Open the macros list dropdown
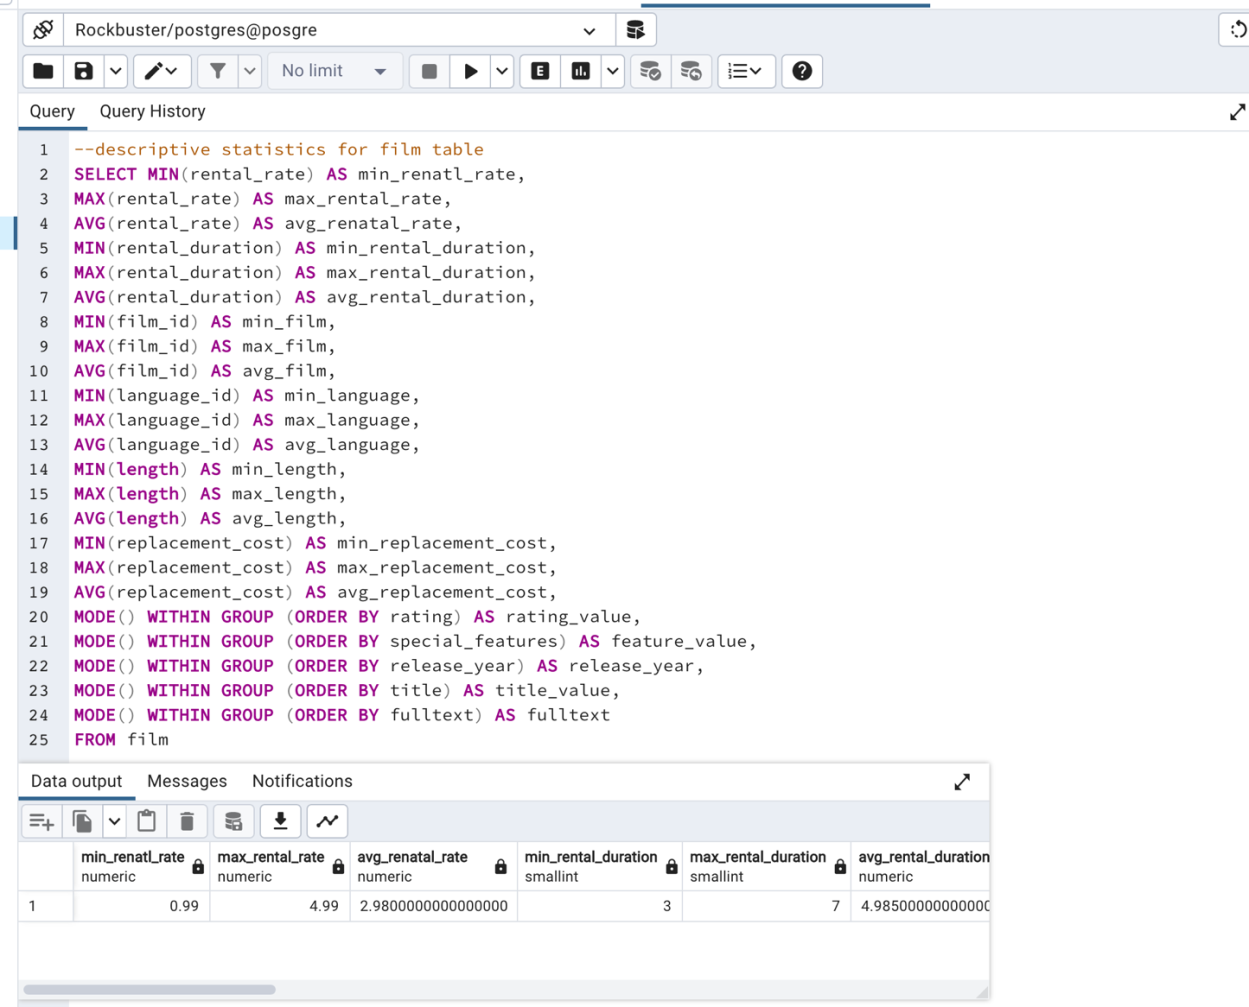Image resolution: width=1249 pixels, height=1007 pixels. (x=745, y=70)
